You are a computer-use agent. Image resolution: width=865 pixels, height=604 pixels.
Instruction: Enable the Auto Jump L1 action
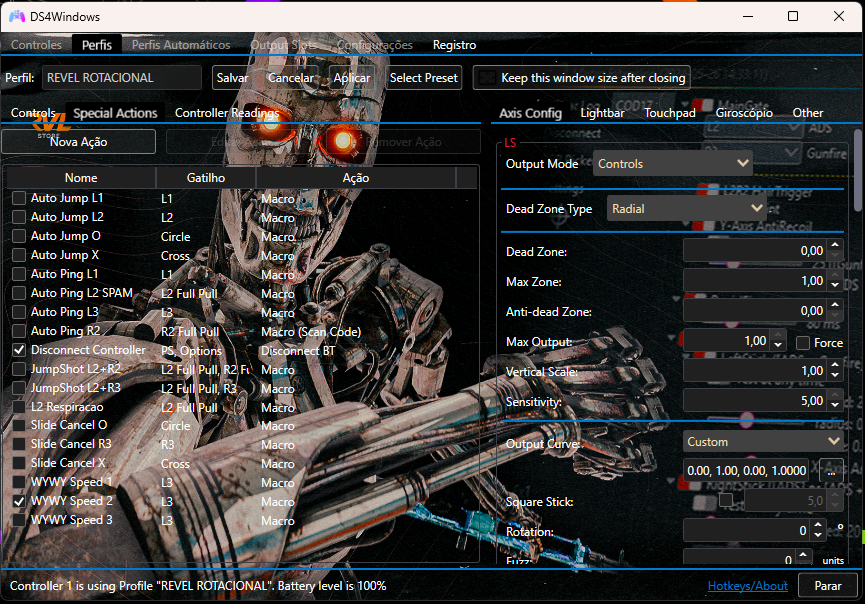(19, 198)
